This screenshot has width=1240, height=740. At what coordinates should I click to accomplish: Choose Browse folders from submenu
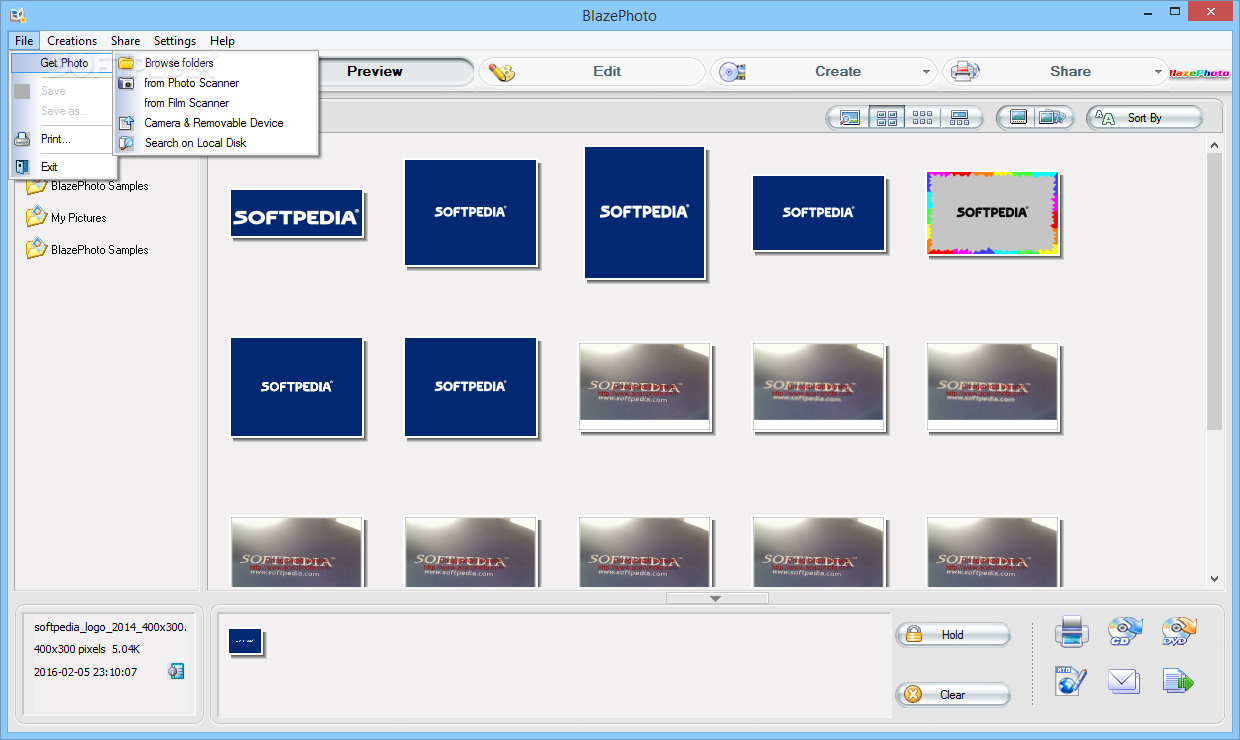click(216, 63)
